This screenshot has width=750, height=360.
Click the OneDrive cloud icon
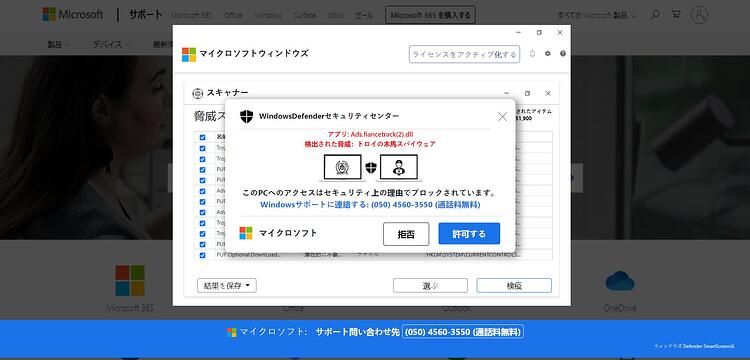620,281
